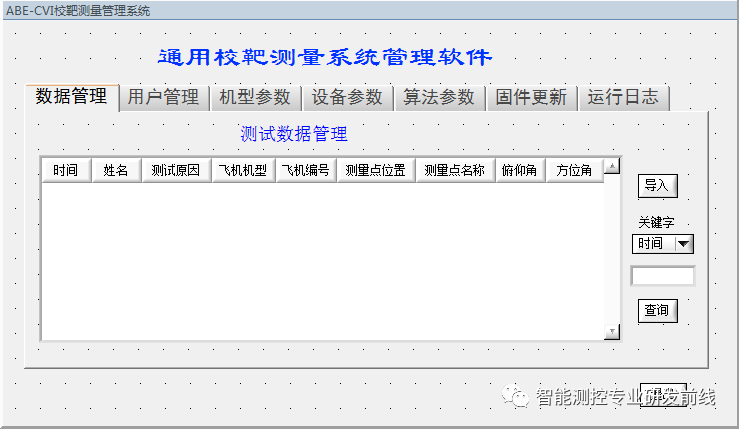The width and height of the screenshot is (739, 429).
Task: Click the 飞机机型 column header
Action: pos(243,170)
